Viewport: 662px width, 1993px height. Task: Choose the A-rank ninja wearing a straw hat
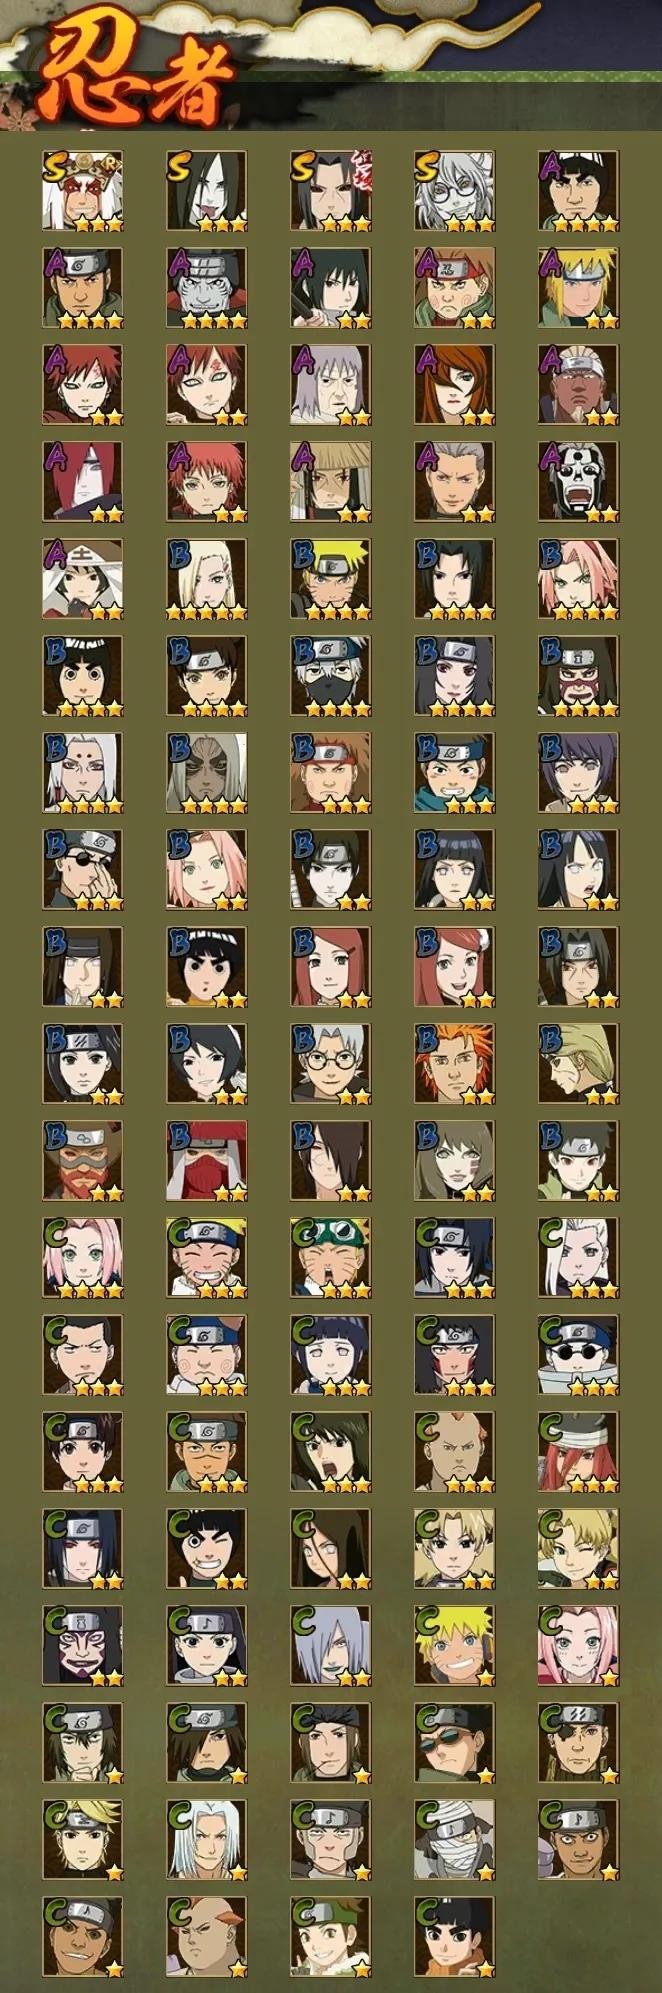(330, 482)
